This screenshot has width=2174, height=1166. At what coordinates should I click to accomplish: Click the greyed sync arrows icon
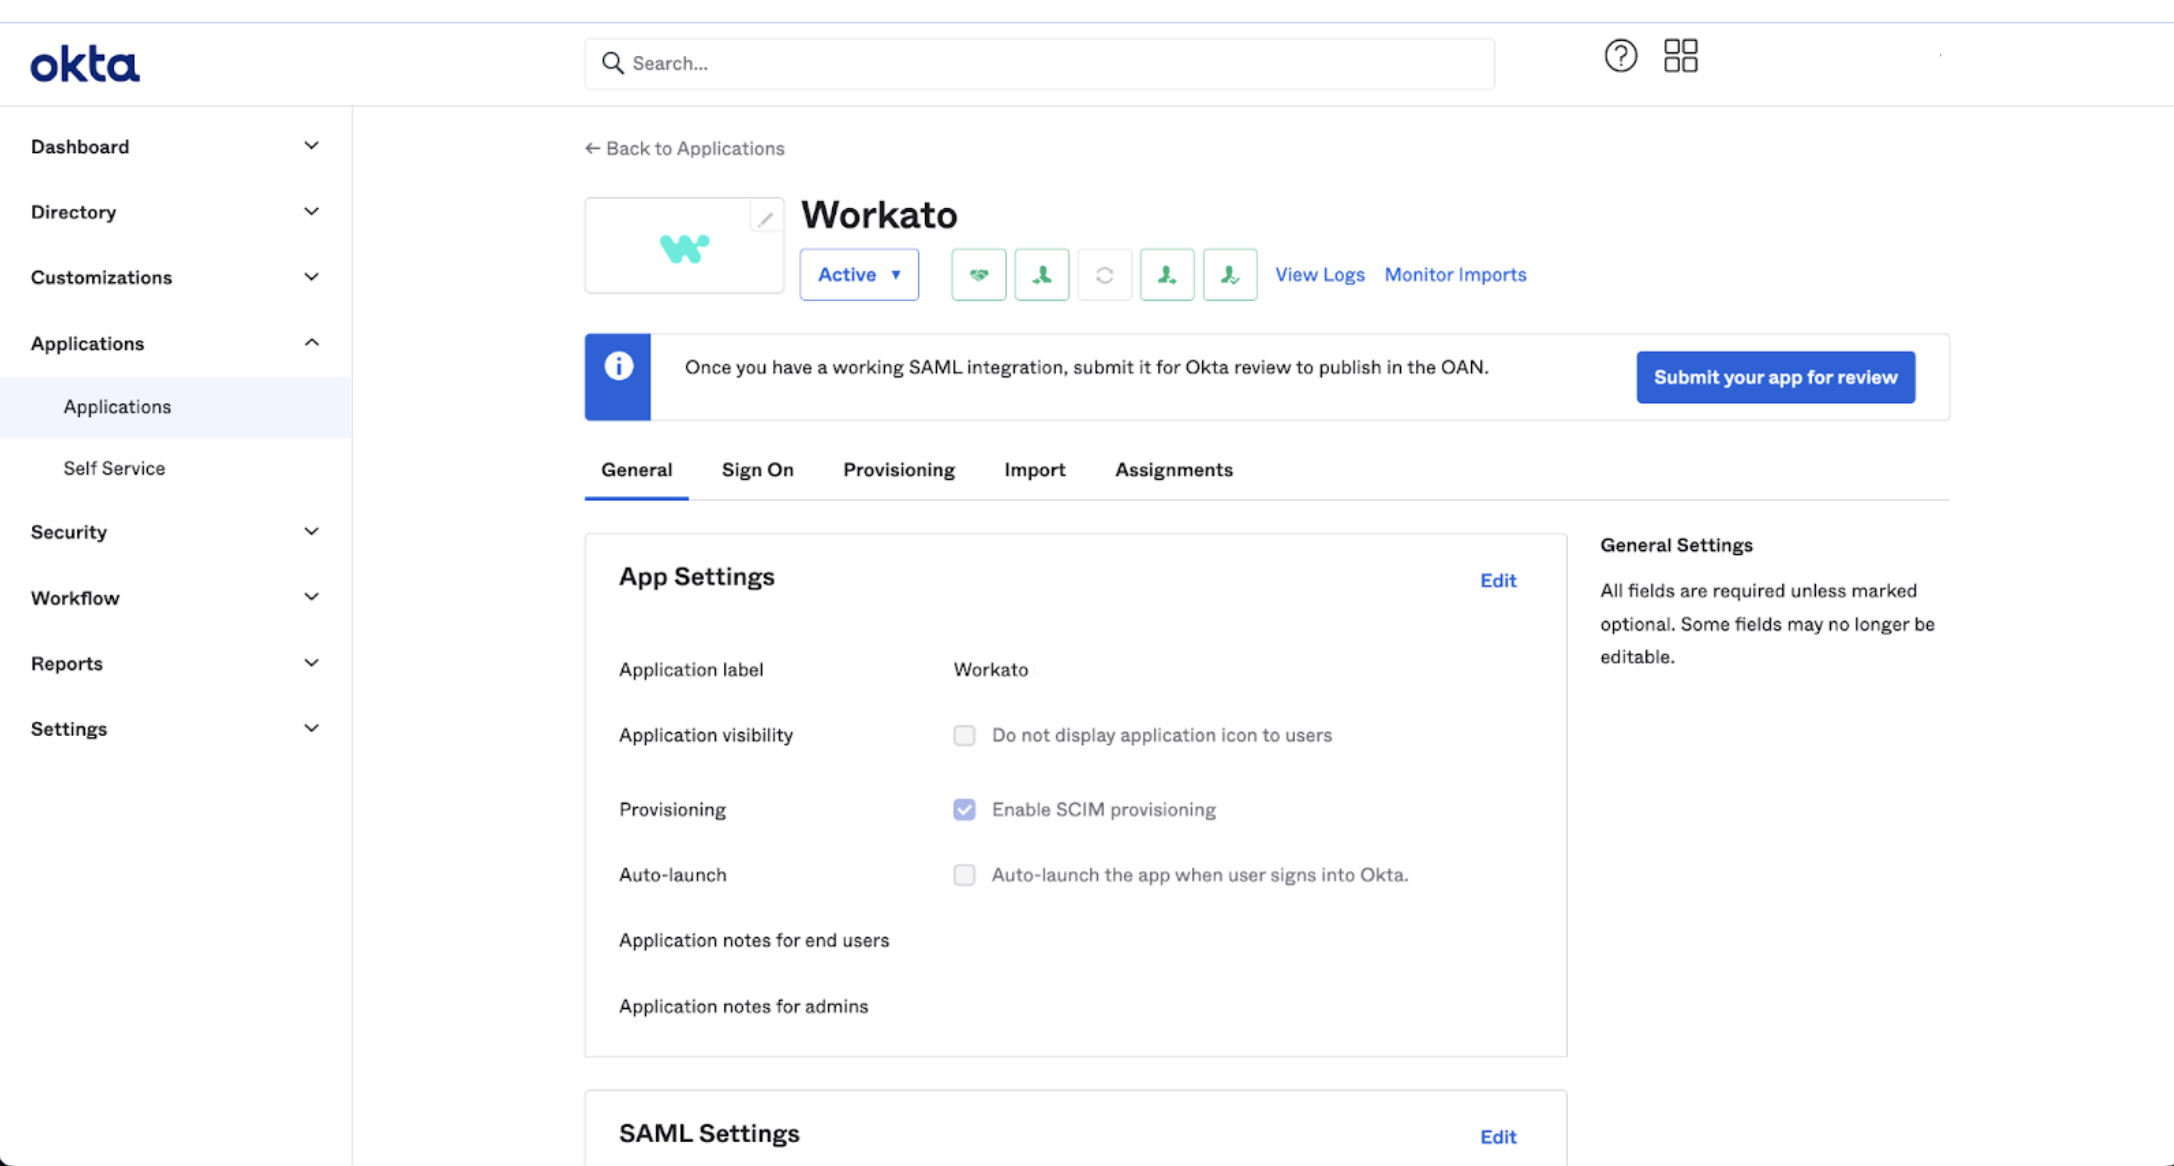pos(1104,275)
